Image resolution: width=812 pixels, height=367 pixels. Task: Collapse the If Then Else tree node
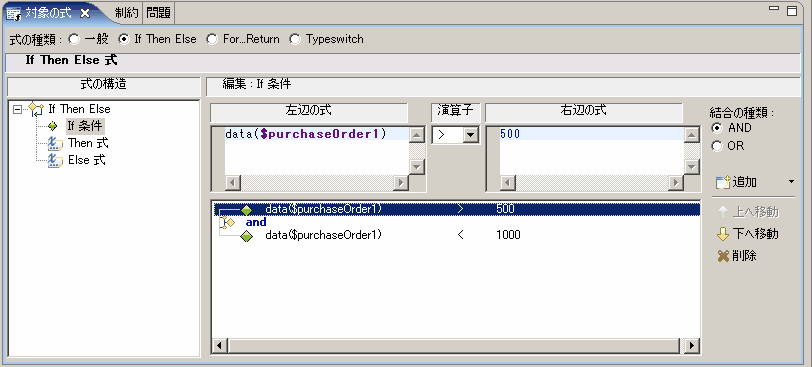tap(18, 109)
